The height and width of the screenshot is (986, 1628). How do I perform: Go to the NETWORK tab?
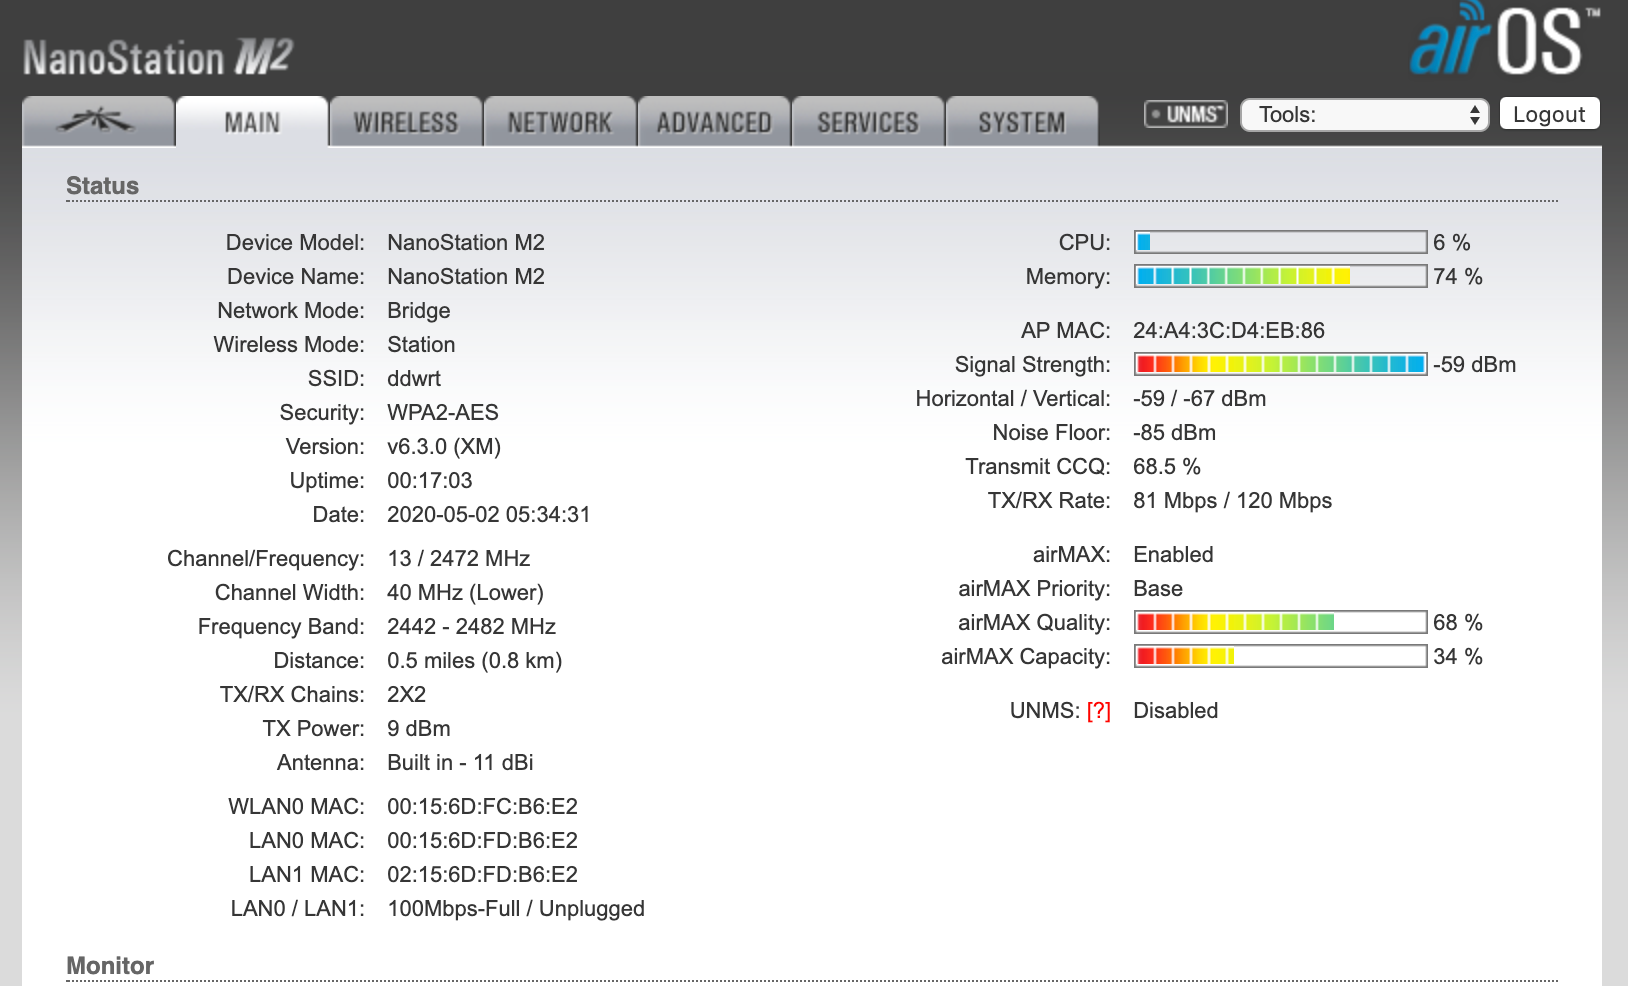559,123
